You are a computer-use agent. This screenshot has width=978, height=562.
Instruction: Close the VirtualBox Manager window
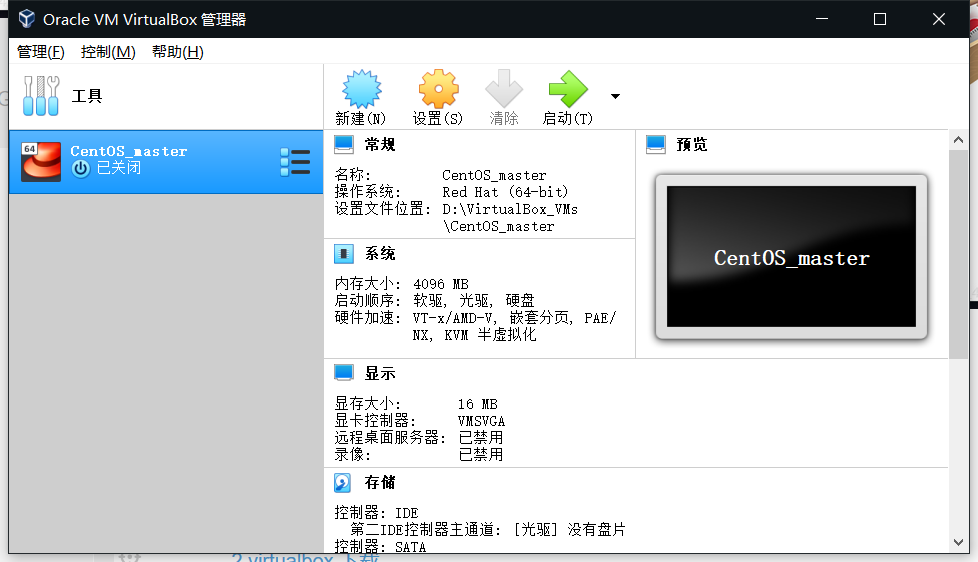tap(939, 19)
